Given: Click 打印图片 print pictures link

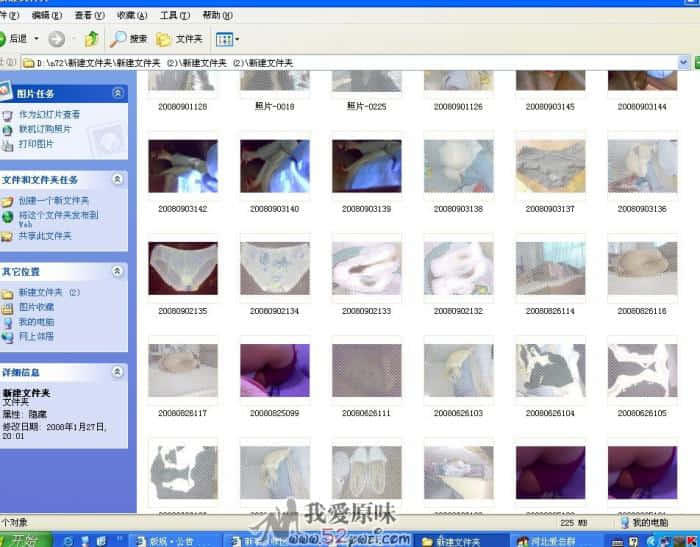Looking at the screenshot, I should (x=36, y=144).
